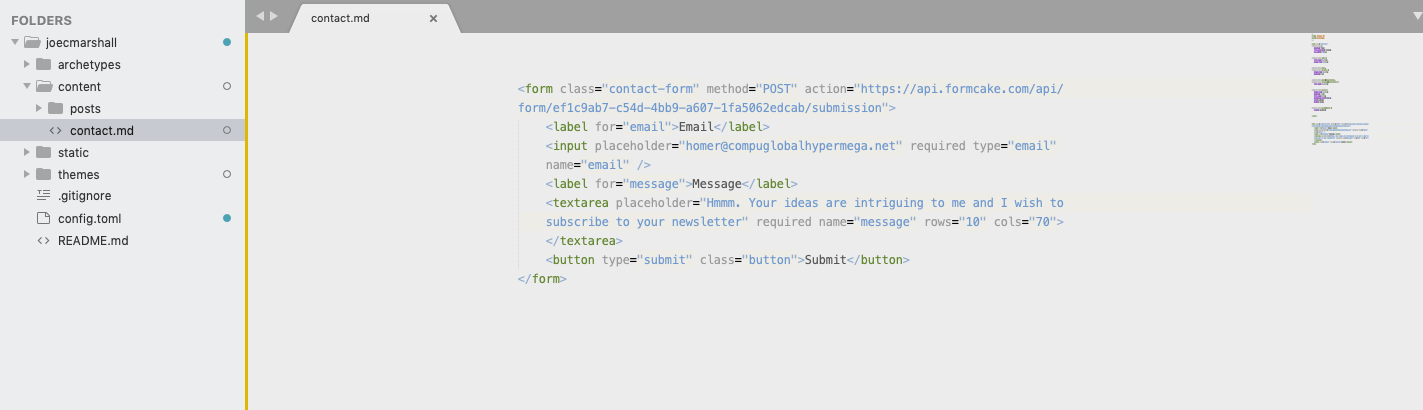Click the contact.md code file icon
This screenshot has width=1423, height=410.
55,131
